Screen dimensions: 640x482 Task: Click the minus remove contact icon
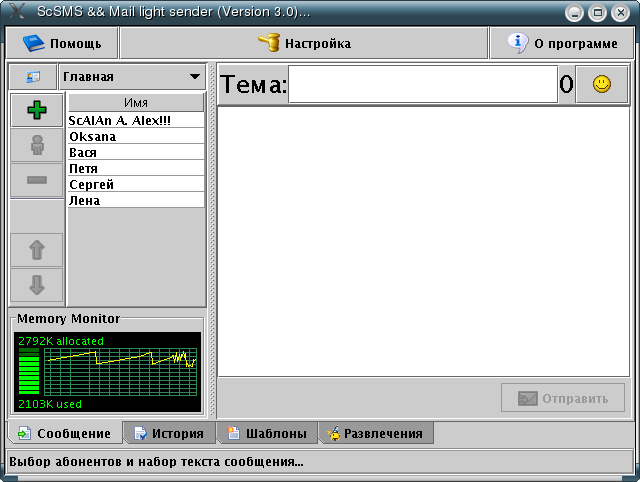coord(37,179)
